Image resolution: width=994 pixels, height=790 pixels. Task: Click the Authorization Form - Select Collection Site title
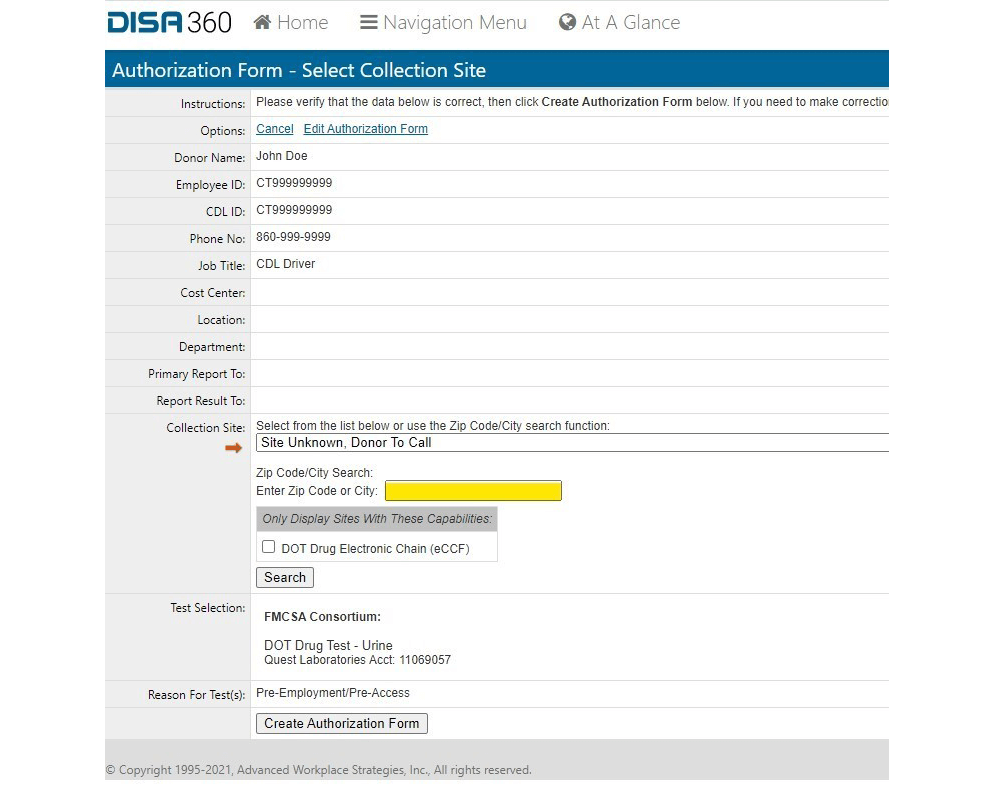coord(299,70)
